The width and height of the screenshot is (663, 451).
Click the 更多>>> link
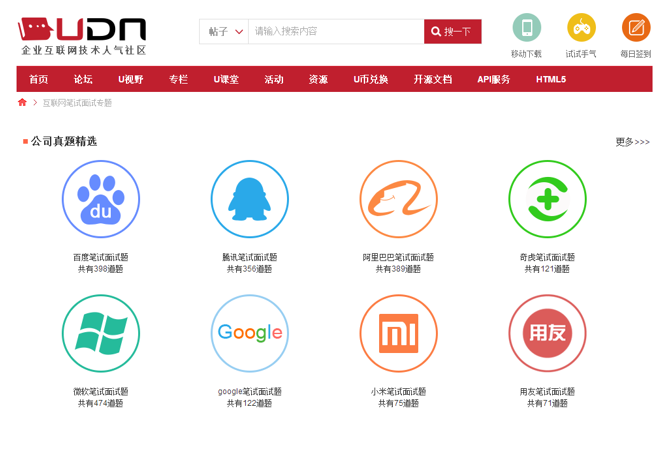click(632, 142)
